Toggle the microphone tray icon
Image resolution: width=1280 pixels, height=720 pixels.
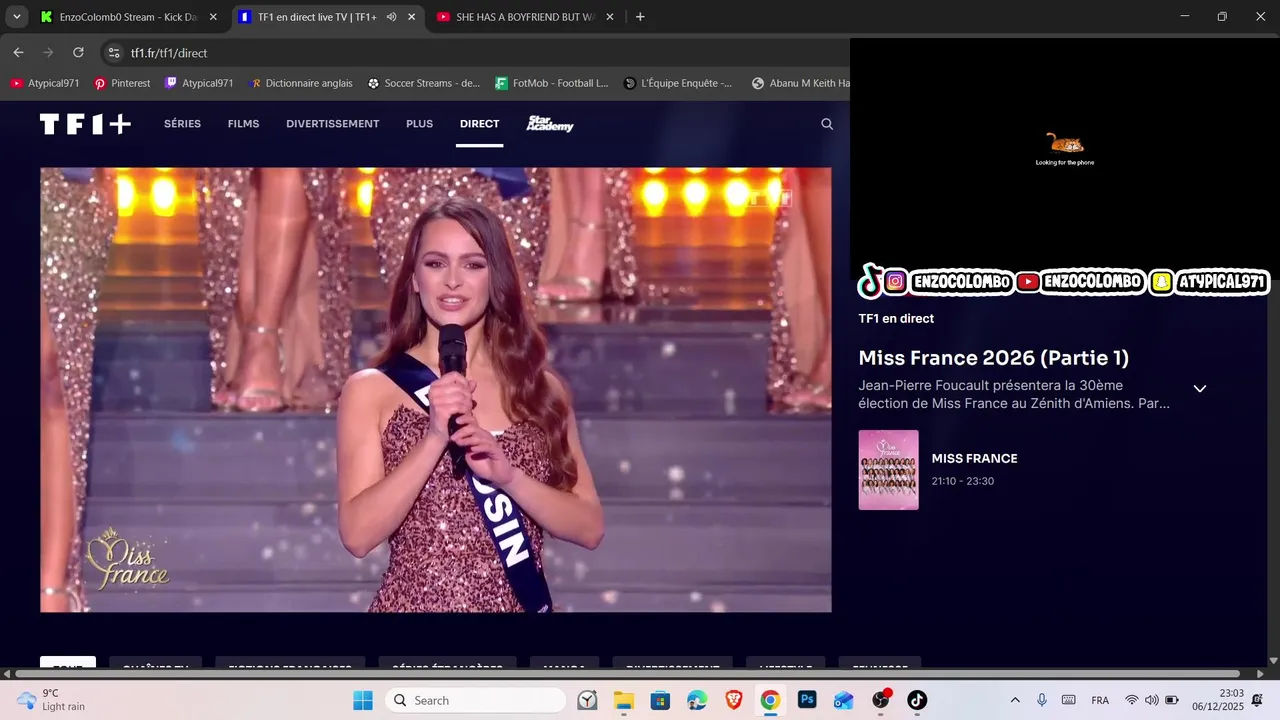point(1041,700)
